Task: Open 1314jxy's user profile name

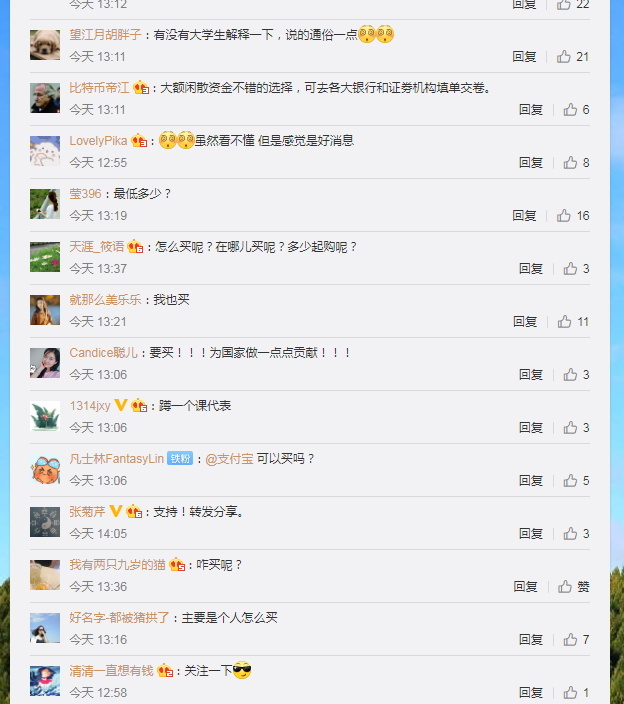Action: (x=90, y=405)
